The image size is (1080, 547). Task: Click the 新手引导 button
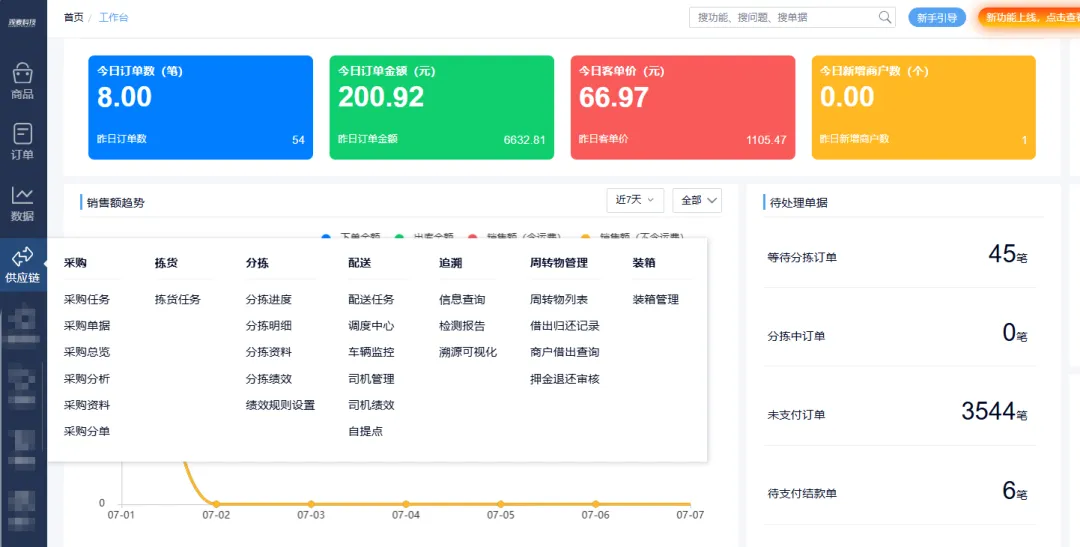pos(937,18)
